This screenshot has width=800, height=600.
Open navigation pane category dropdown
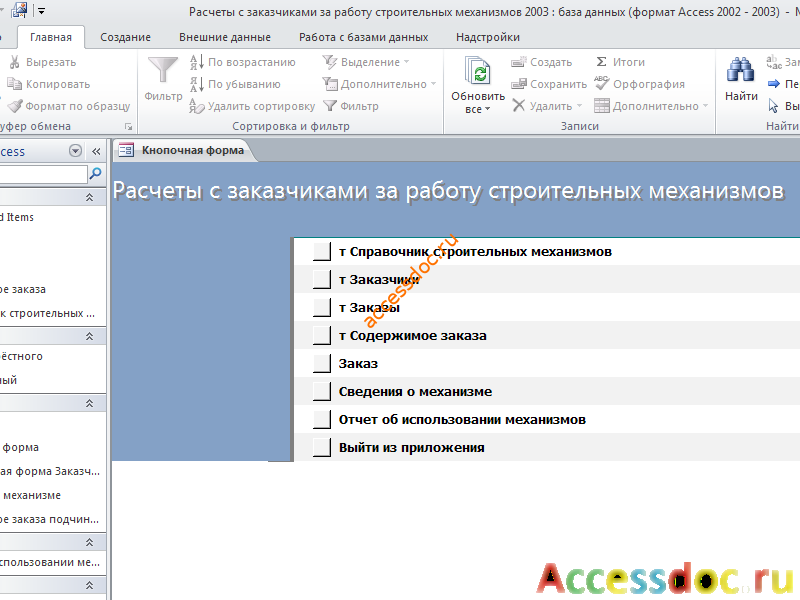76,151
